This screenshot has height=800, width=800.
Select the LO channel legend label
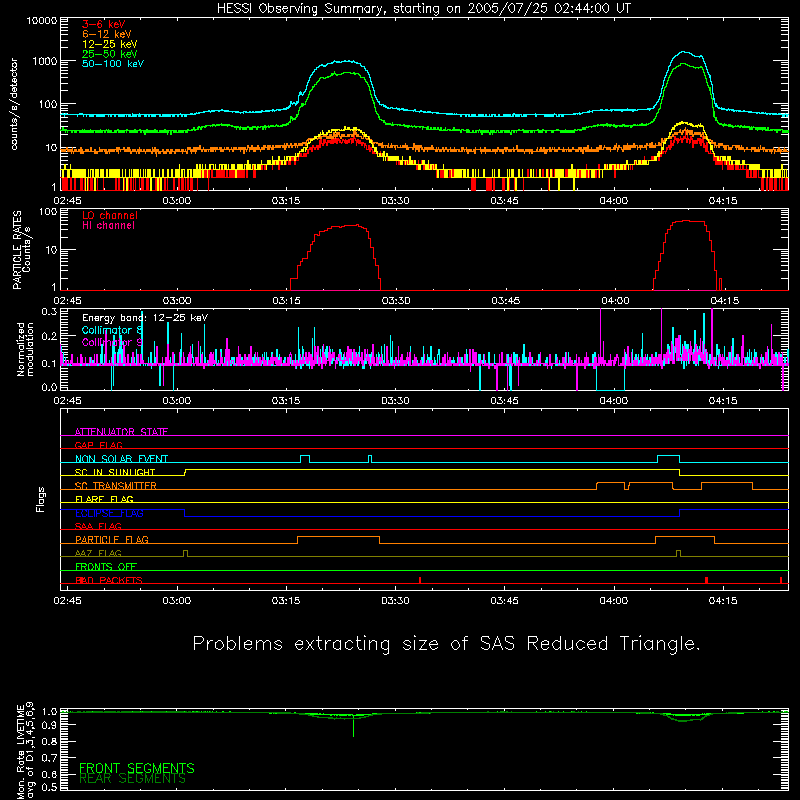tap(110, 215)
